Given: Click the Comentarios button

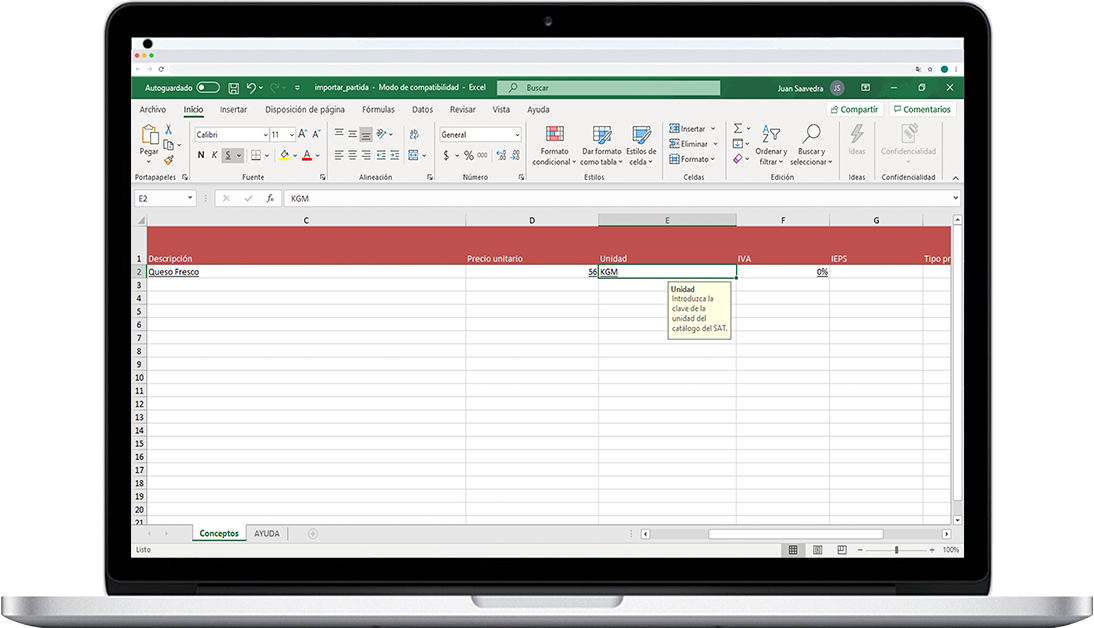Looking at the screenshot, I should coord(921,110).
